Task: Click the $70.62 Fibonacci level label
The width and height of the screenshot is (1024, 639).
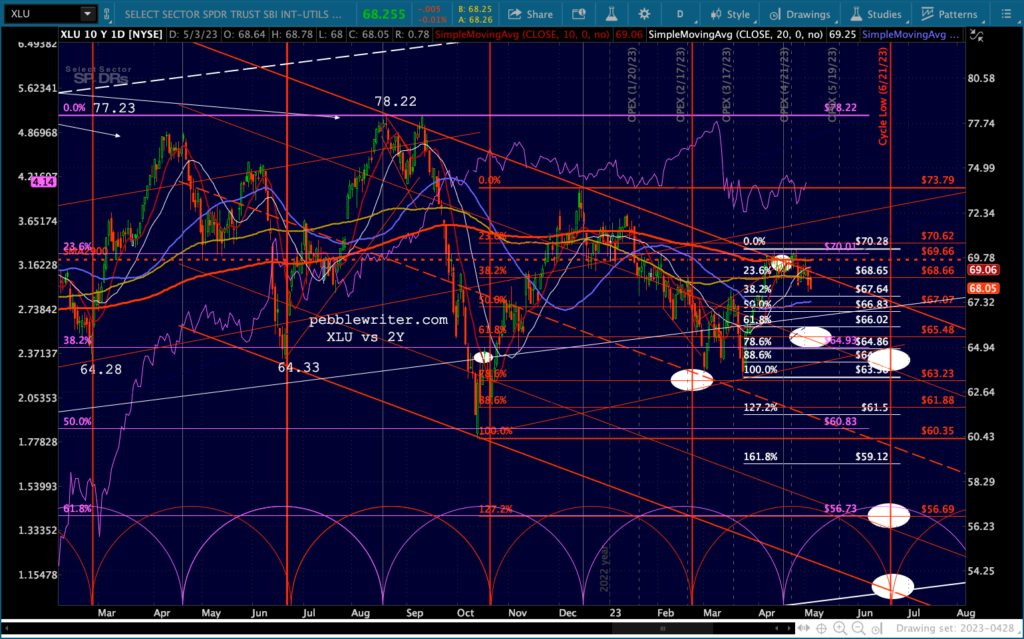Action: [938, 236]
